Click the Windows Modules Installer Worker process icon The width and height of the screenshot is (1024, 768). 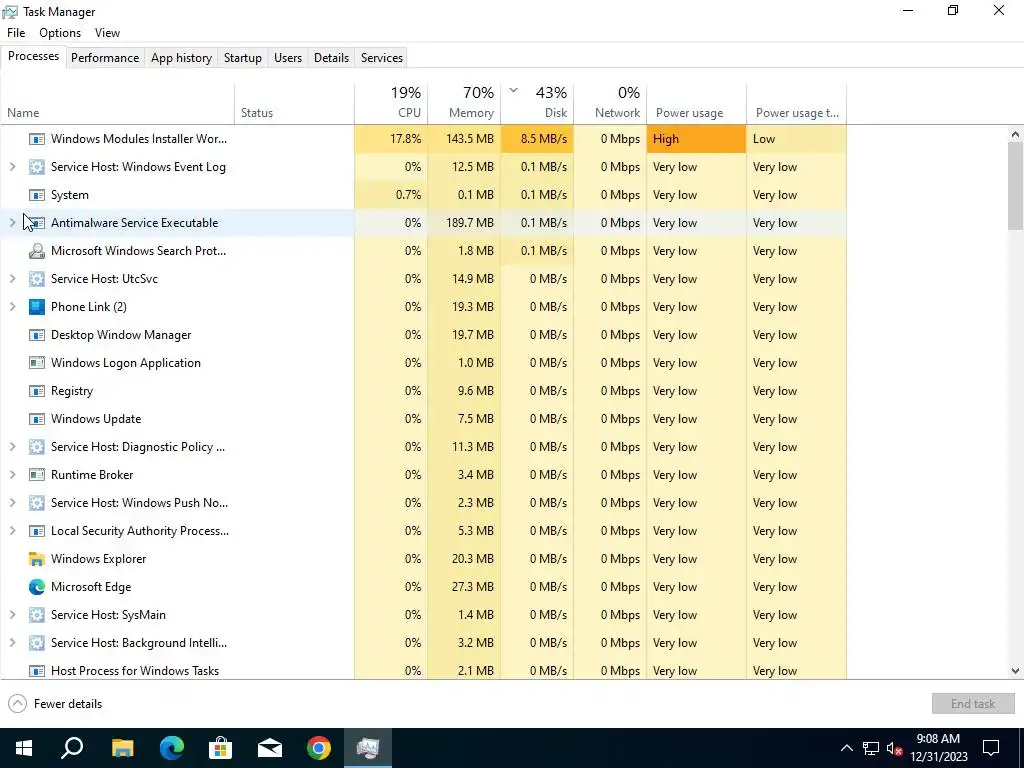pyautogui.click(x=37, y=139)
